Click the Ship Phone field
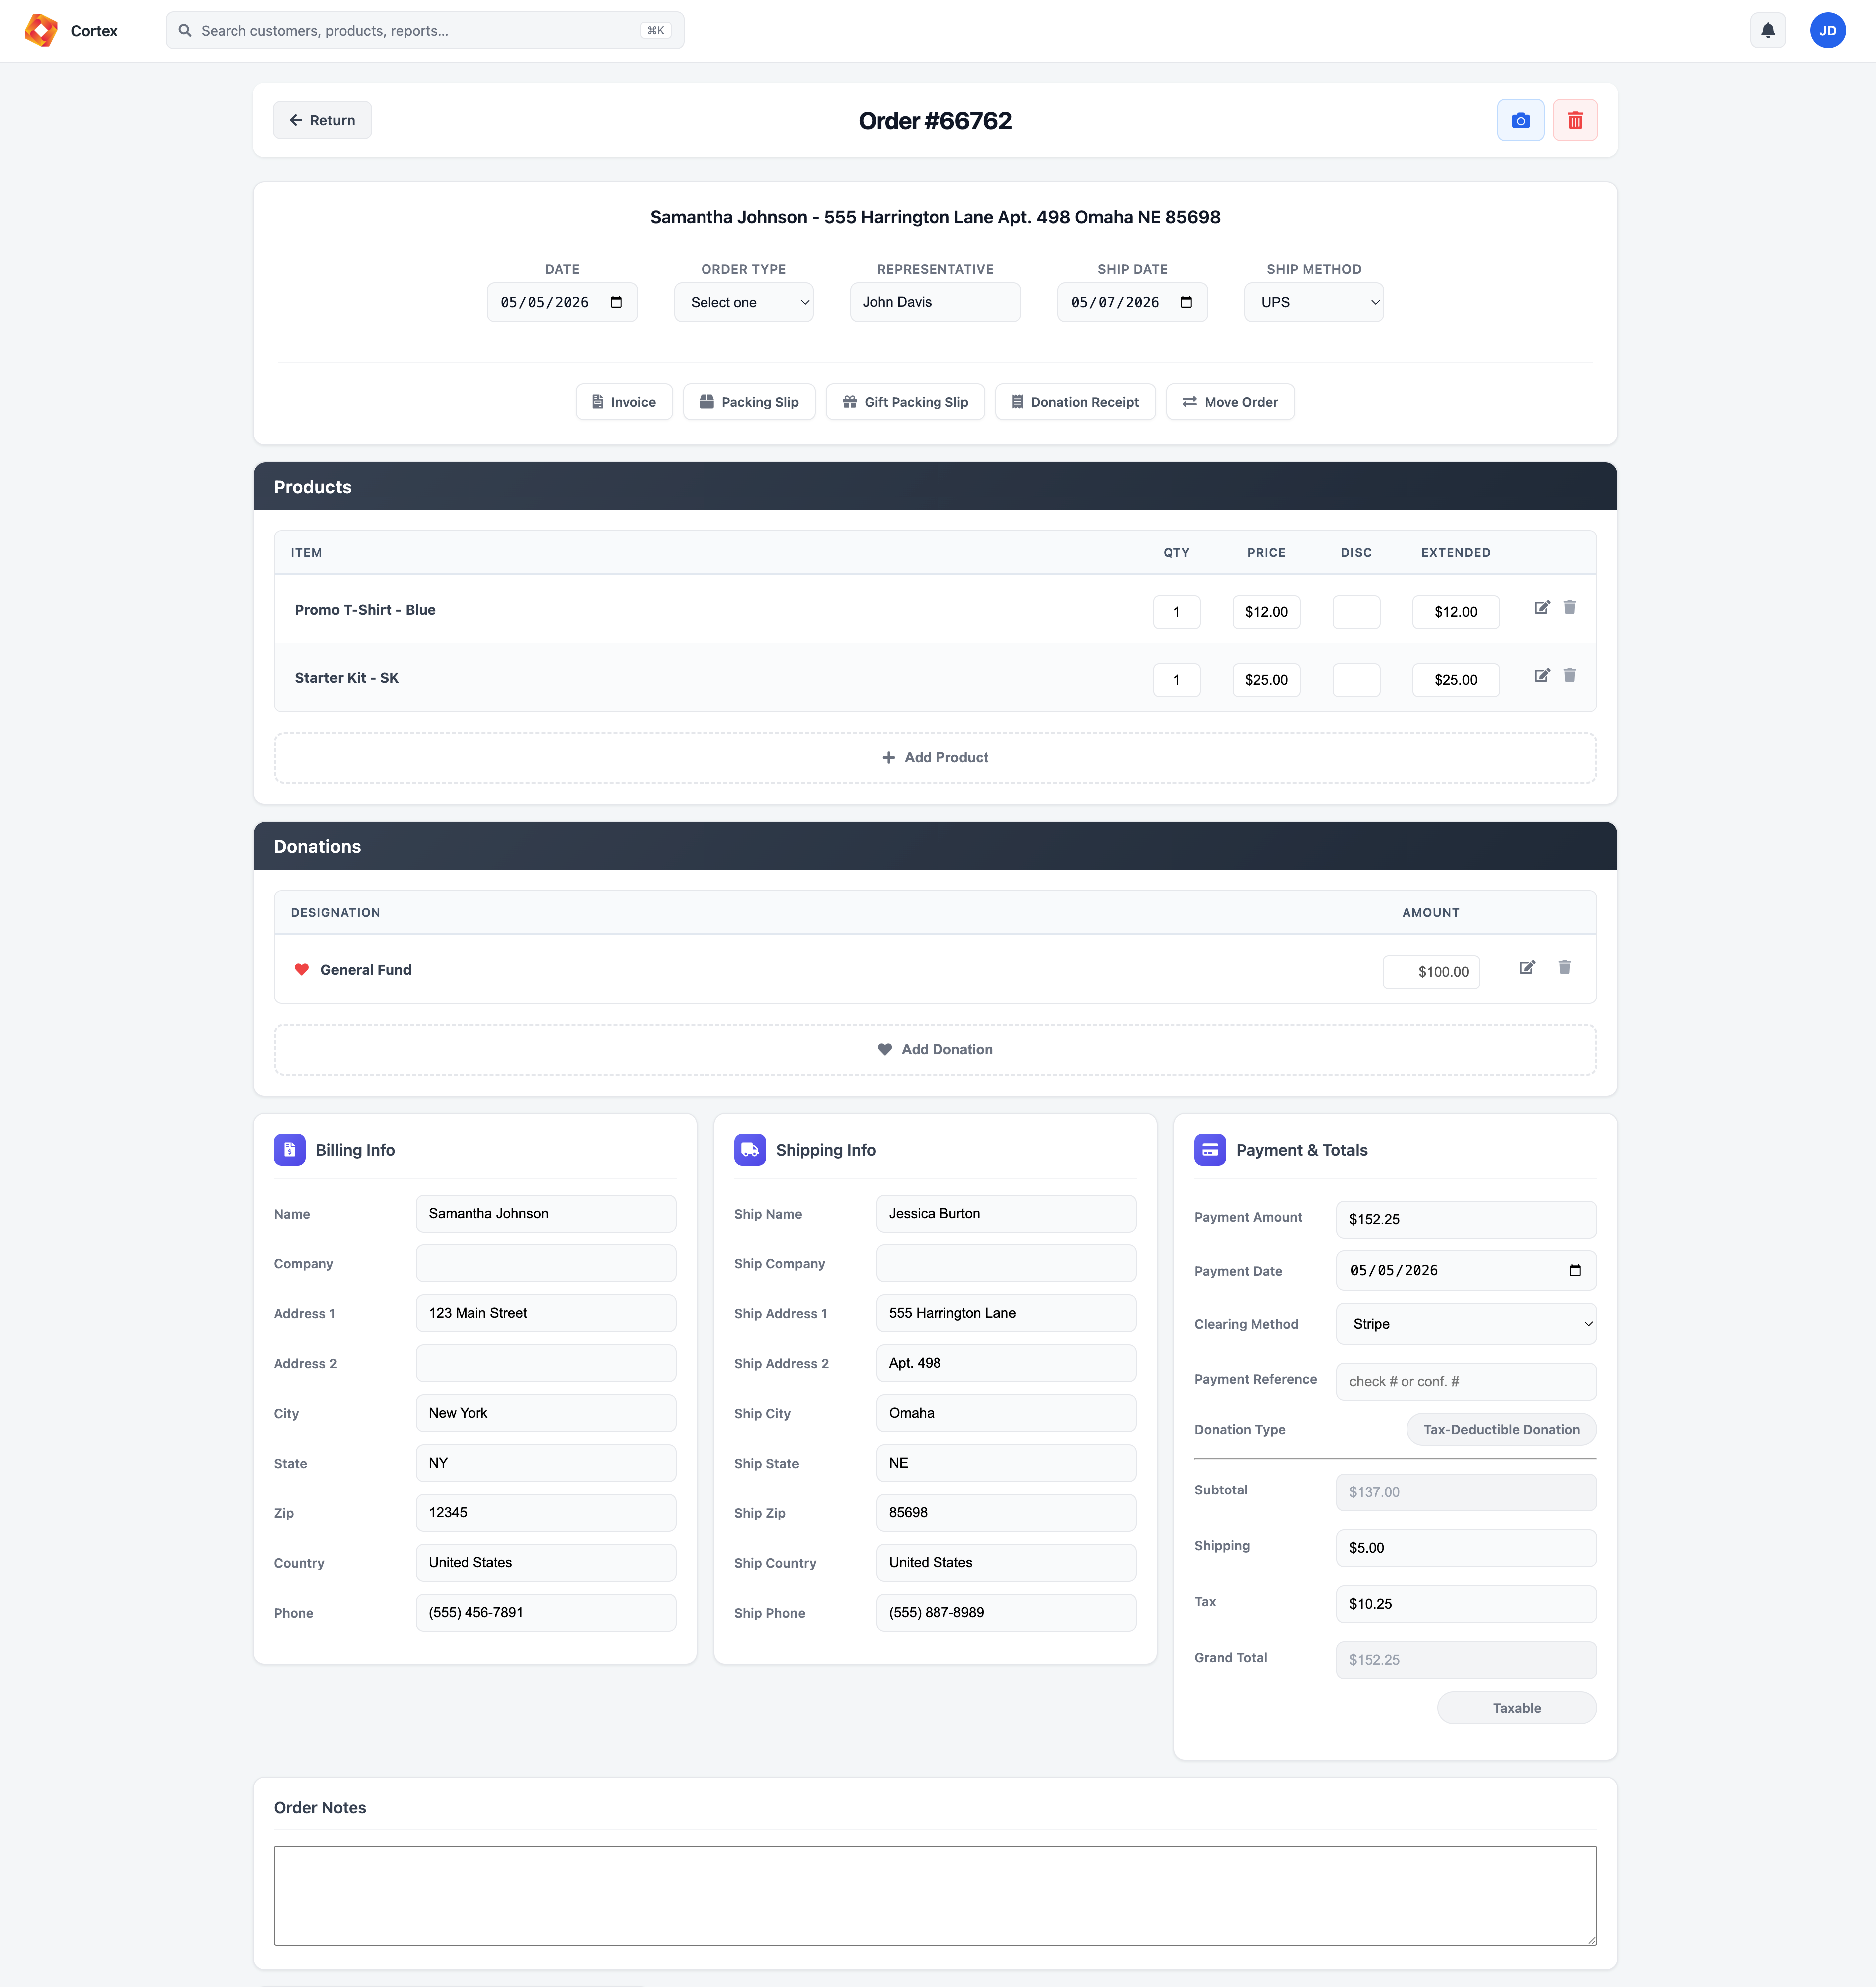The image size is (1876, 1987). [1006, 1613]
